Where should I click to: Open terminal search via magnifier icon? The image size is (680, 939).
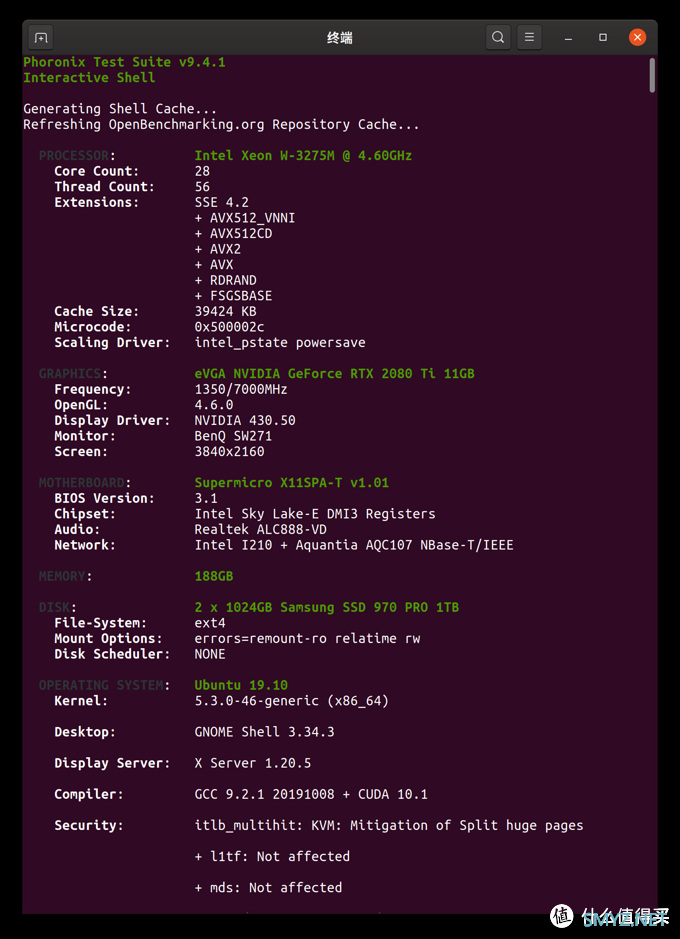click(497, 38)
